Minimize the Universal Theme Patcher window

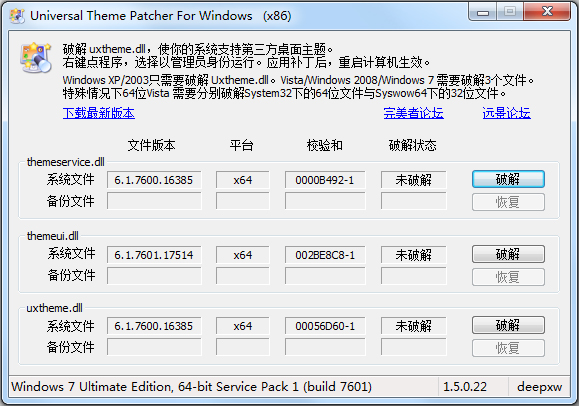pos(483,12)
